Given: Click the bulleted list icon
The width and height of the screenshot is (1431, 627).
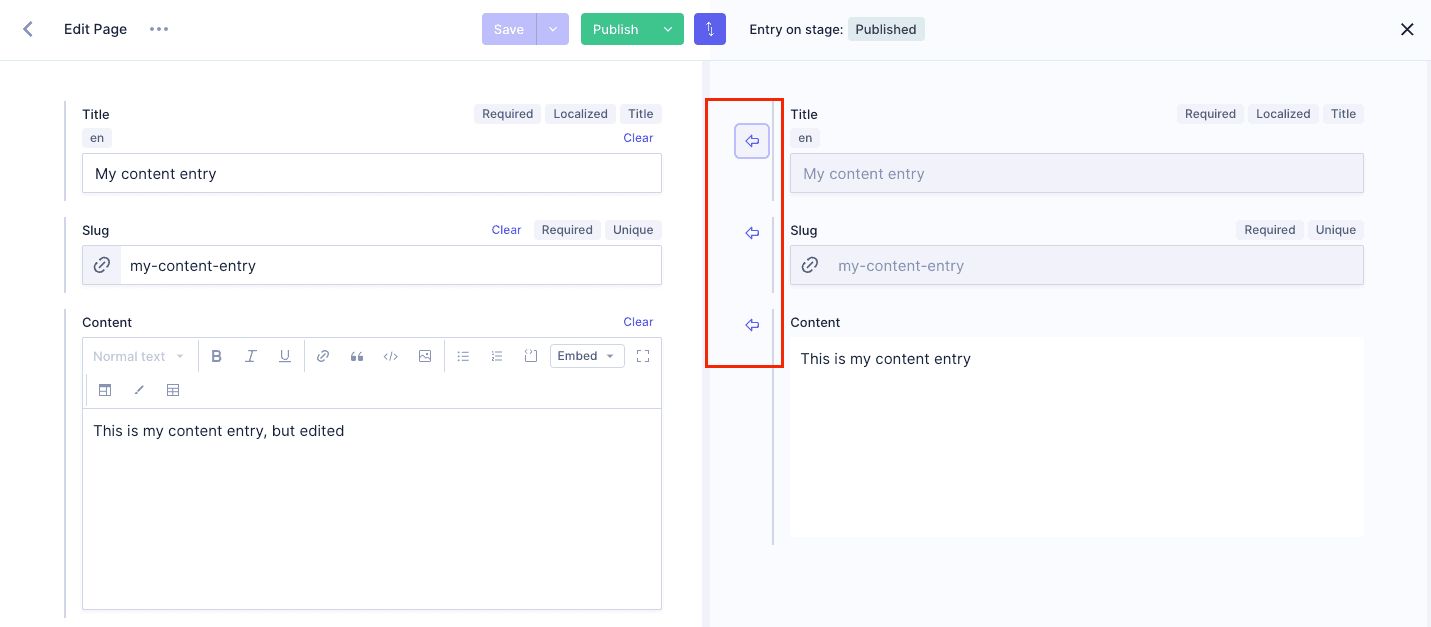Looking at the screenshot, I should [463, 356].
